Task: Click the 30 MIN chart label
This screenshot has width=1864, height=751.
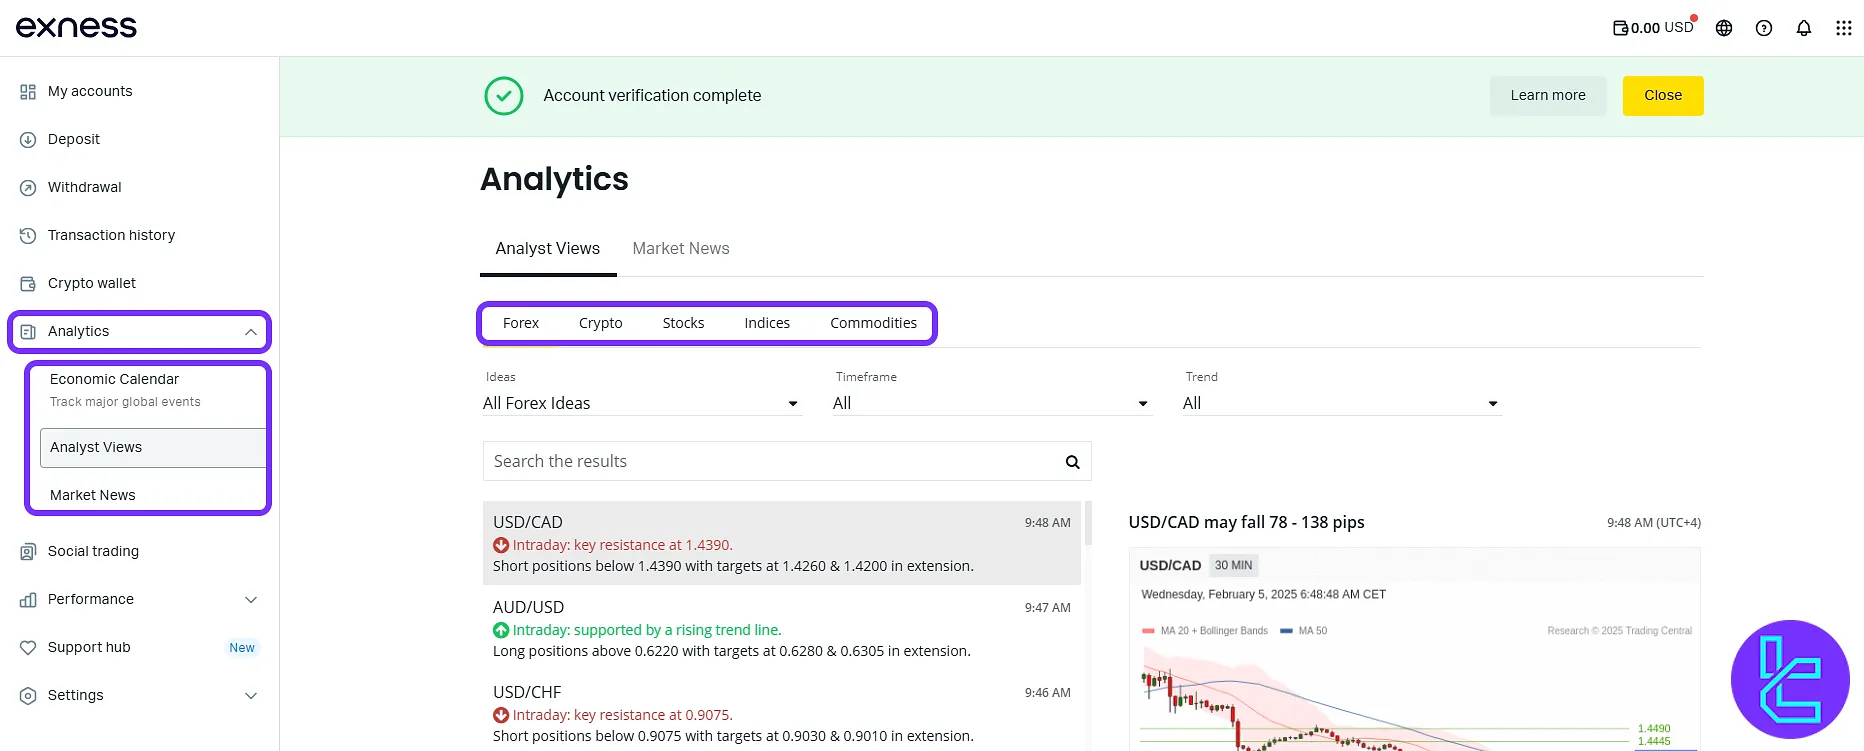Action: pyautogui.click(x=1233, y=565)
